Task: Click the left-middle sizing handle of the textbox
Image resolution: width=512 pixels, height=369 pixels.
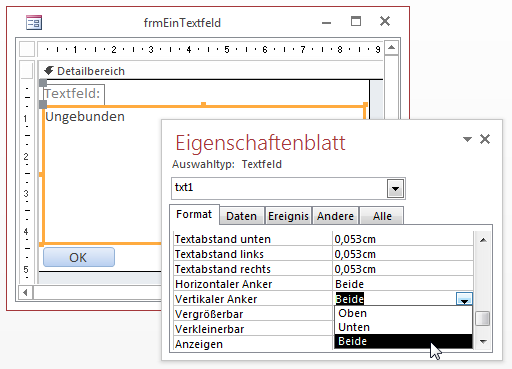Action: [x=41, y=174]
